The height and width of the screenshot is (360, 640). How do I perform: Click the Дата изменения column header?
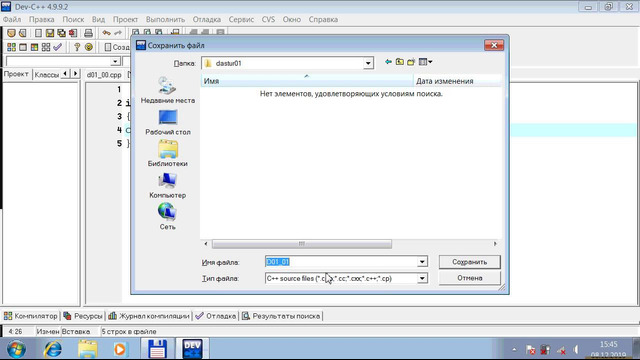tap(457, 81)
